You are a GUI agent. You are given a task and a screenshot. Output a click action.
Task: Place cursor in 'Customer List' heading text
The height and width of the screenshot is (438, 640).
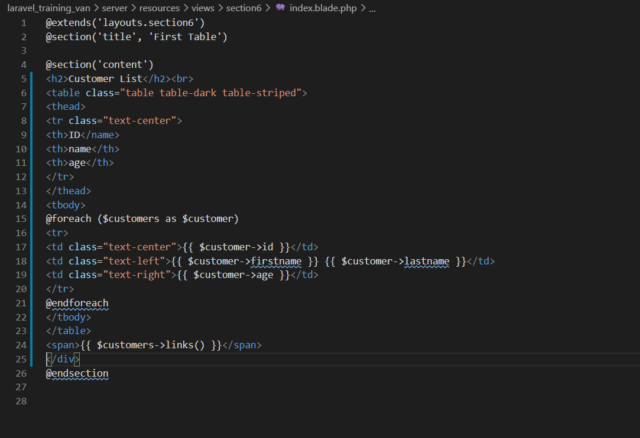click(x=105, y=78)
